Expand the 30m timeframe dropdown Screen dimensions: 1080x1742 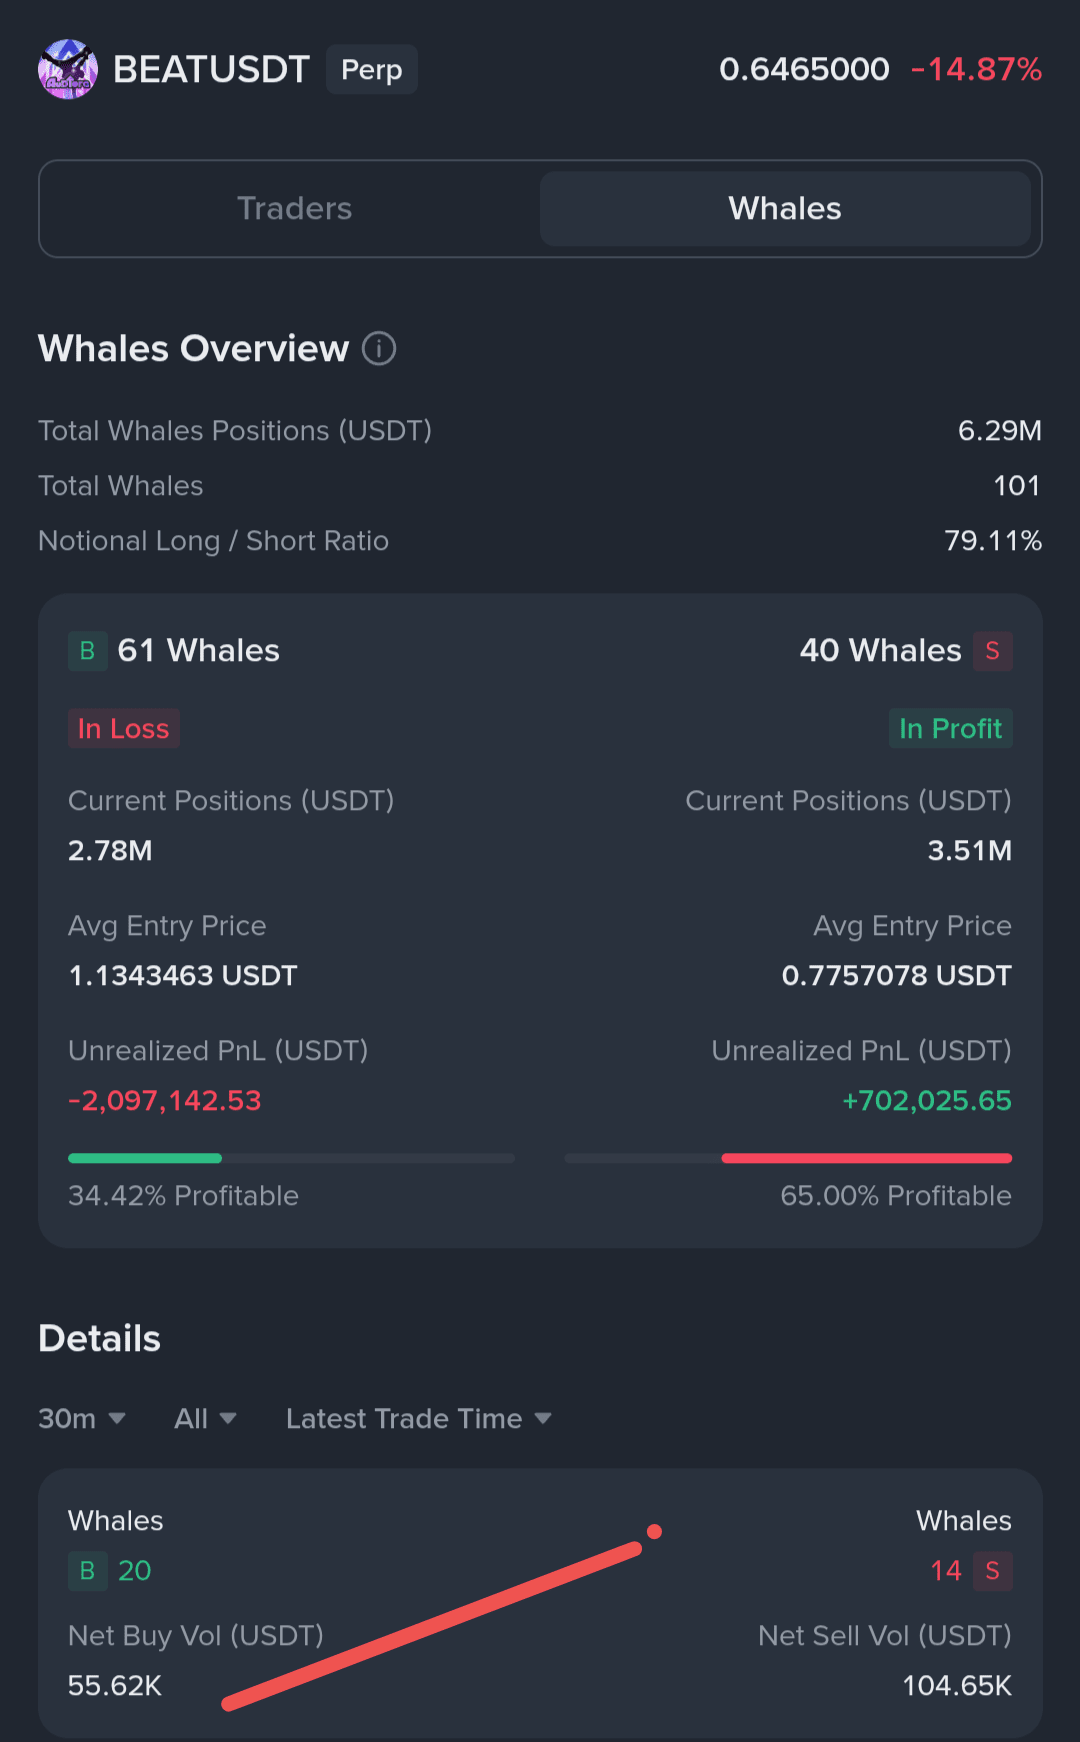tap(82, 1418)
